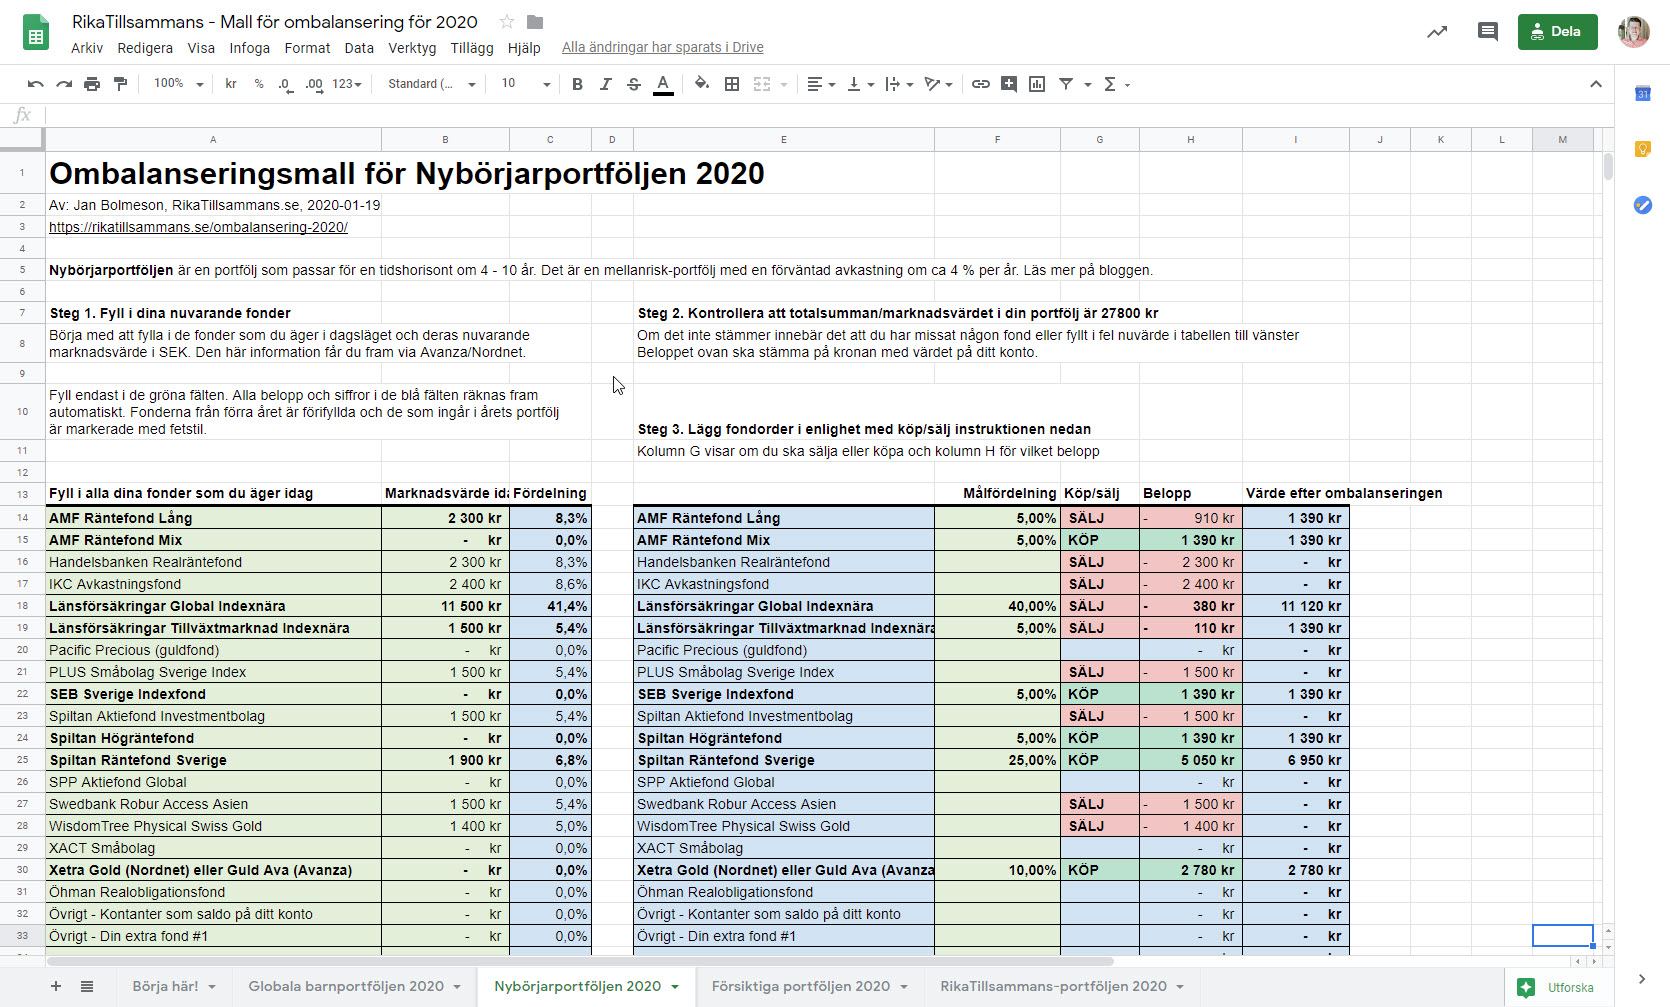This screenshot has height=1007, width=1670.
Task: Print the spreadsheet
Action: point(92,84)
